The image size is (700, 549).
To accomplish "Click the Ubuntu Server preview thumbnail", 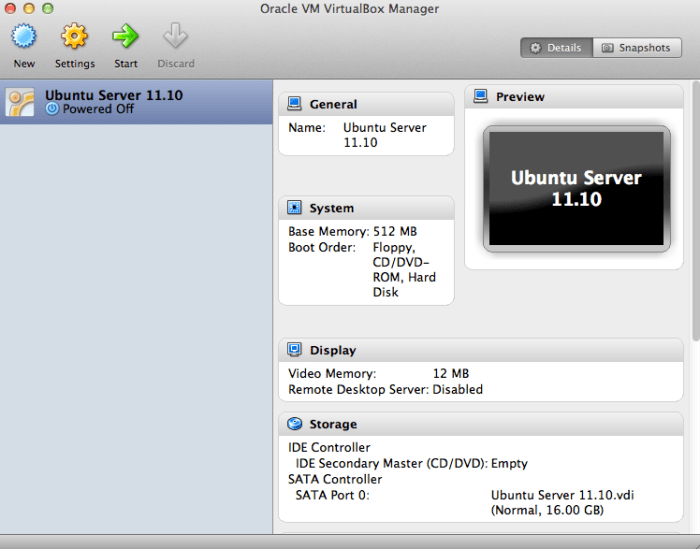I will tap(576, 188).
